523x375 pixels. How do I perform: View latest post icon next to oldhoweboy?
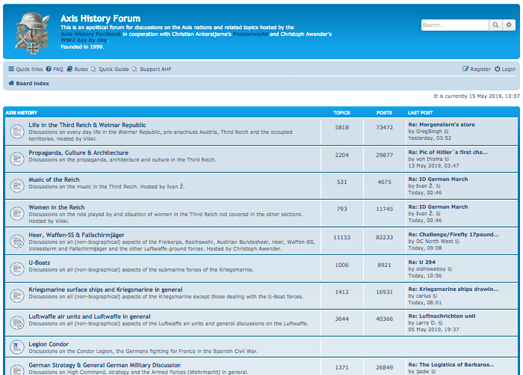coord(450,269)
